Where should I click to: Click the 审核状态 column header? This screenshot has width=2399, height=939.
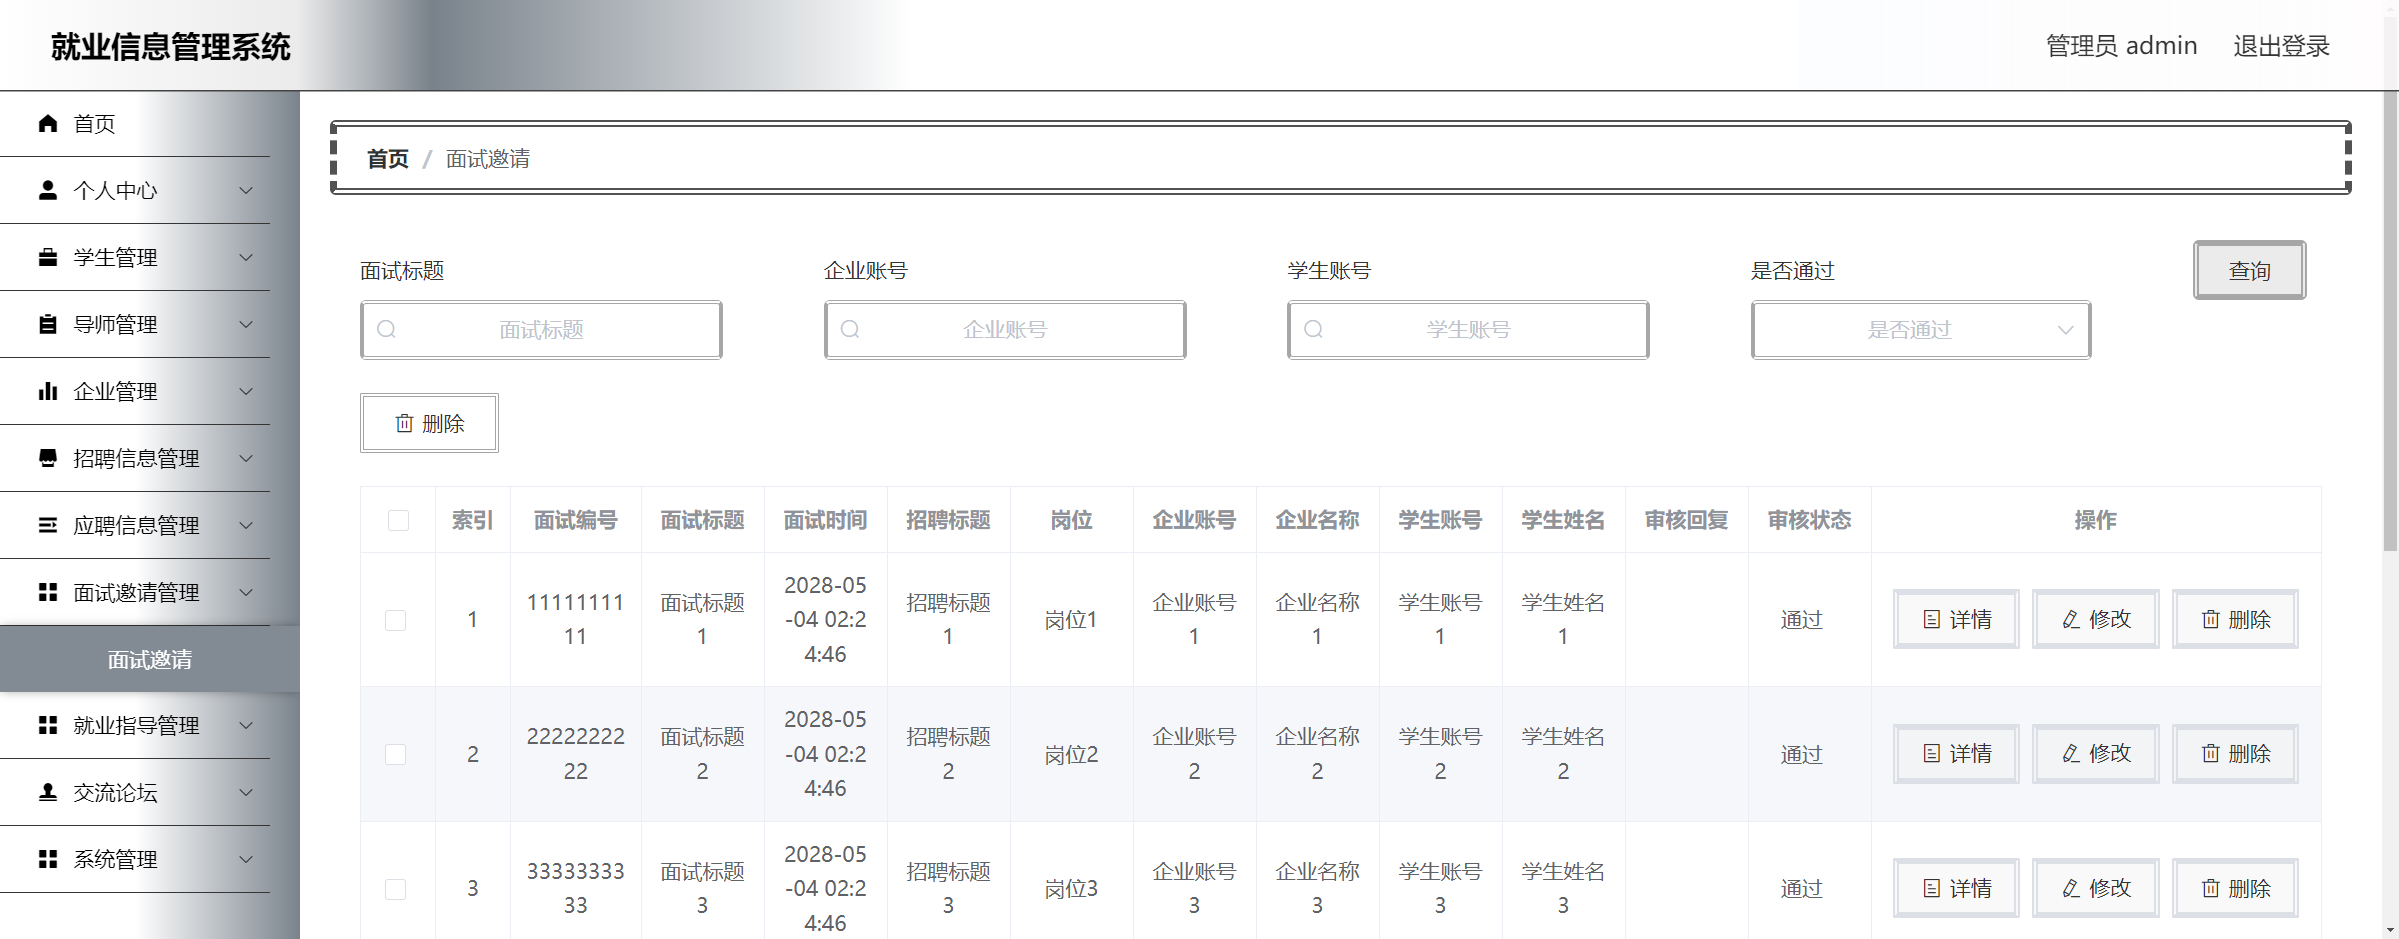tap(1809, 520)
